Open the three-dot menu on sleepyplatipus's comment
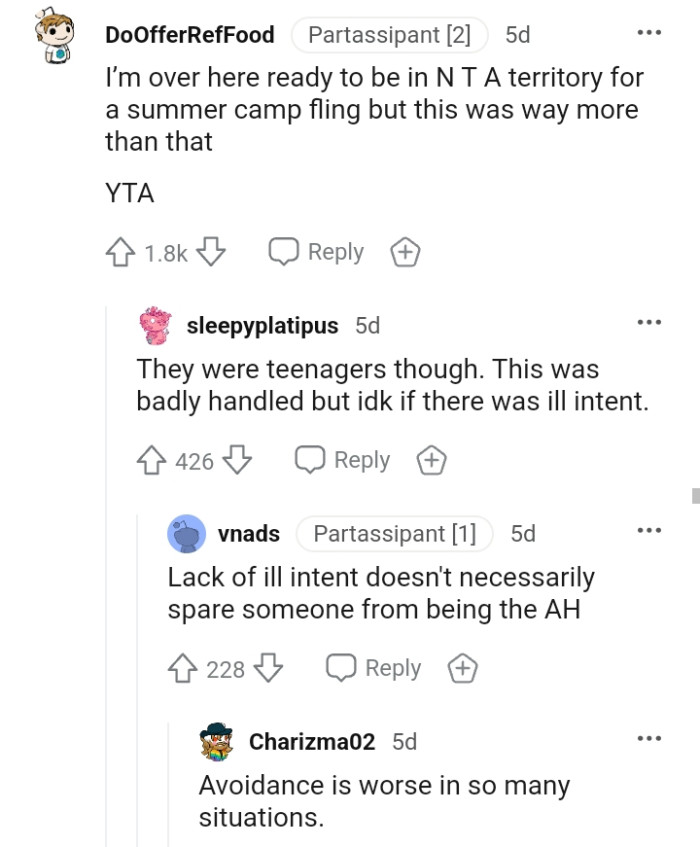 [x=651, y=321]
